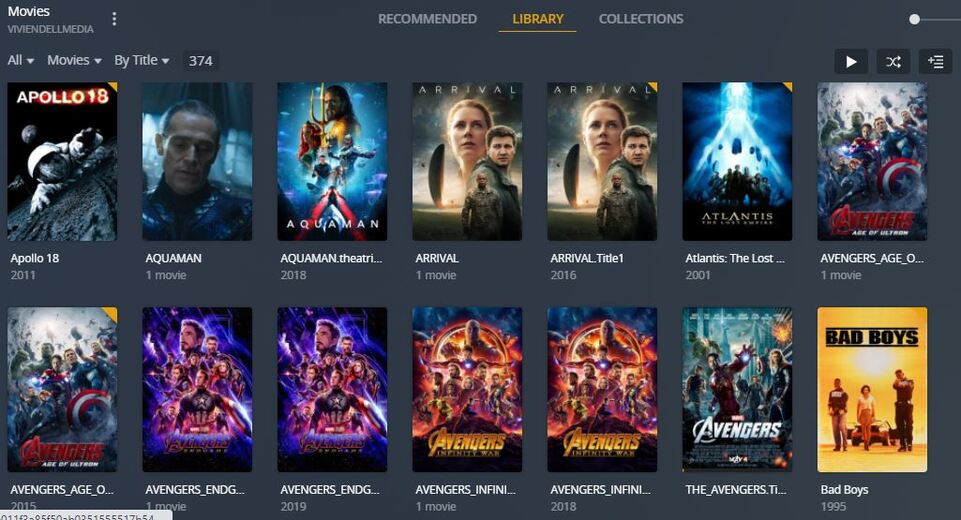Click the AQUAMAN title text link

coord(173,258)
